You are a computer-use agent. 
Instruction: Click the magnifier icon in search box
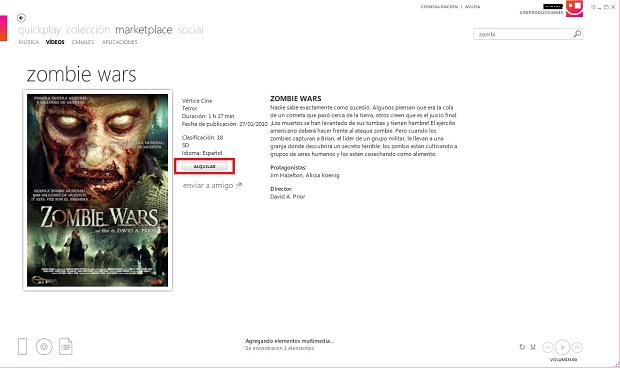[577, 34]
